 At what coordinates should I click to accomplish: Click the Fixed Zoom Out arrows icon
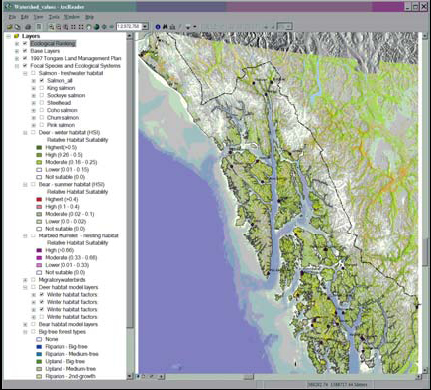[x=80, y=27]
